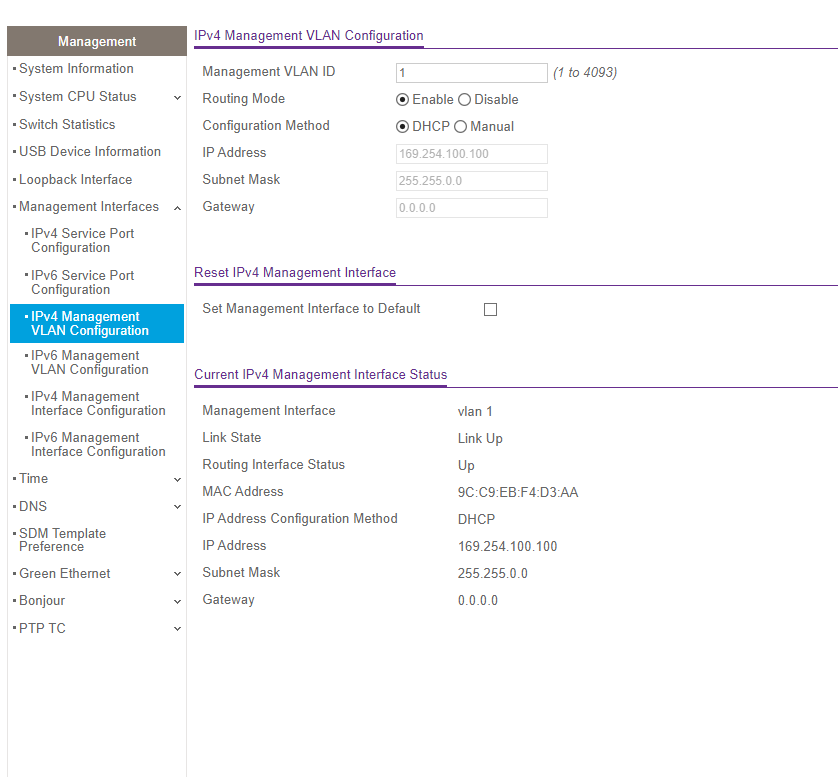838x777 pixels.
Task: Expand the Time menu chevron
Action: click(177, 479)
